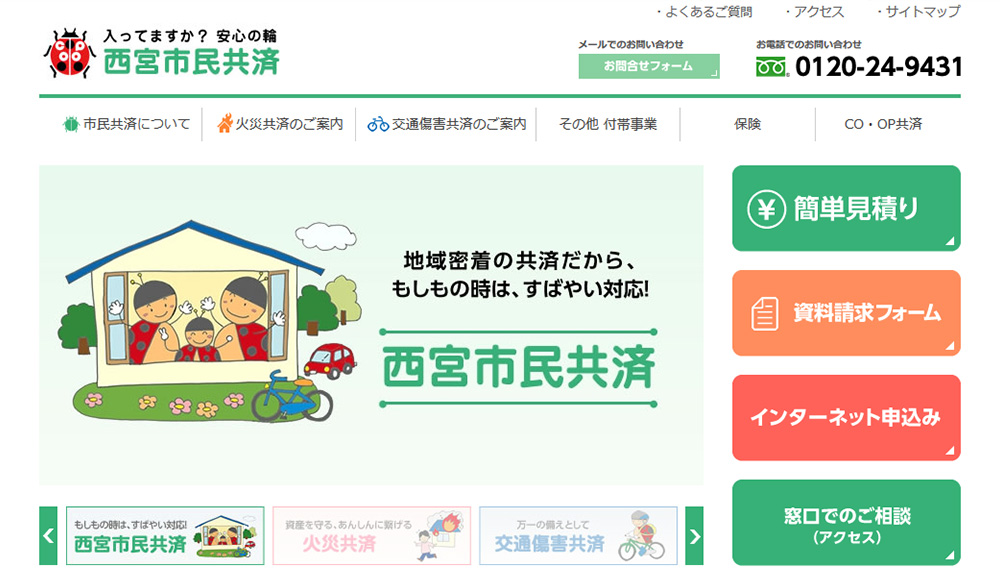Open サイトマップ link
The height and width of the screenshot is (580, 1000).
point(918,11)
